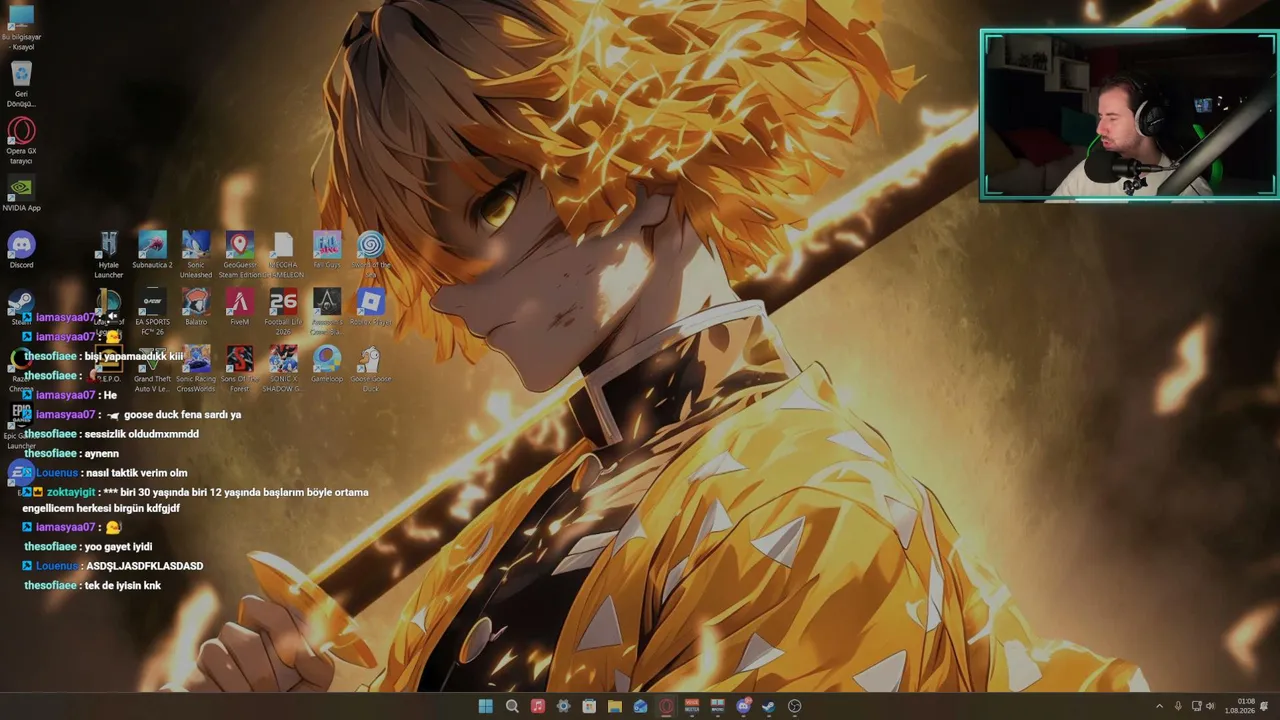Image resolution: width=1280 pixels, height=720 pixels.
Task: Select the Hytale Launcher desktop icon
Action: pyautogui.click(x=109, y=255)
